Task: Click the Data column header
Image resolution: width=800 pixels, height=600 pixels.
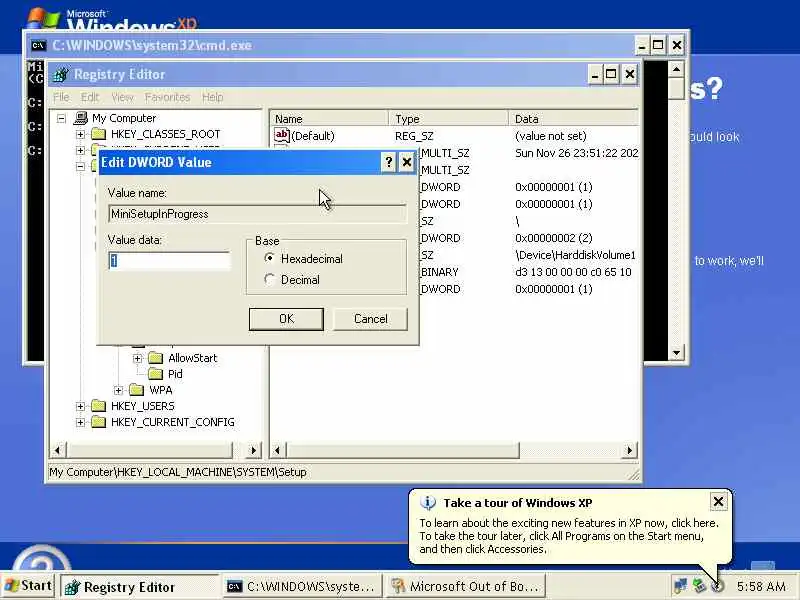Action: point(573,118)
